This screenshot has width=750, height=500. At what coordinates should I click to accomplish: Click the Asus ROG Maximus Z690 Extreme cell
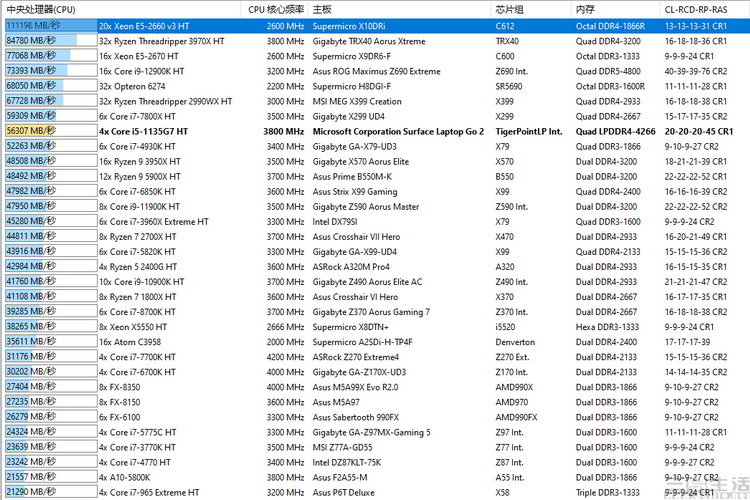tap(376, 71)
